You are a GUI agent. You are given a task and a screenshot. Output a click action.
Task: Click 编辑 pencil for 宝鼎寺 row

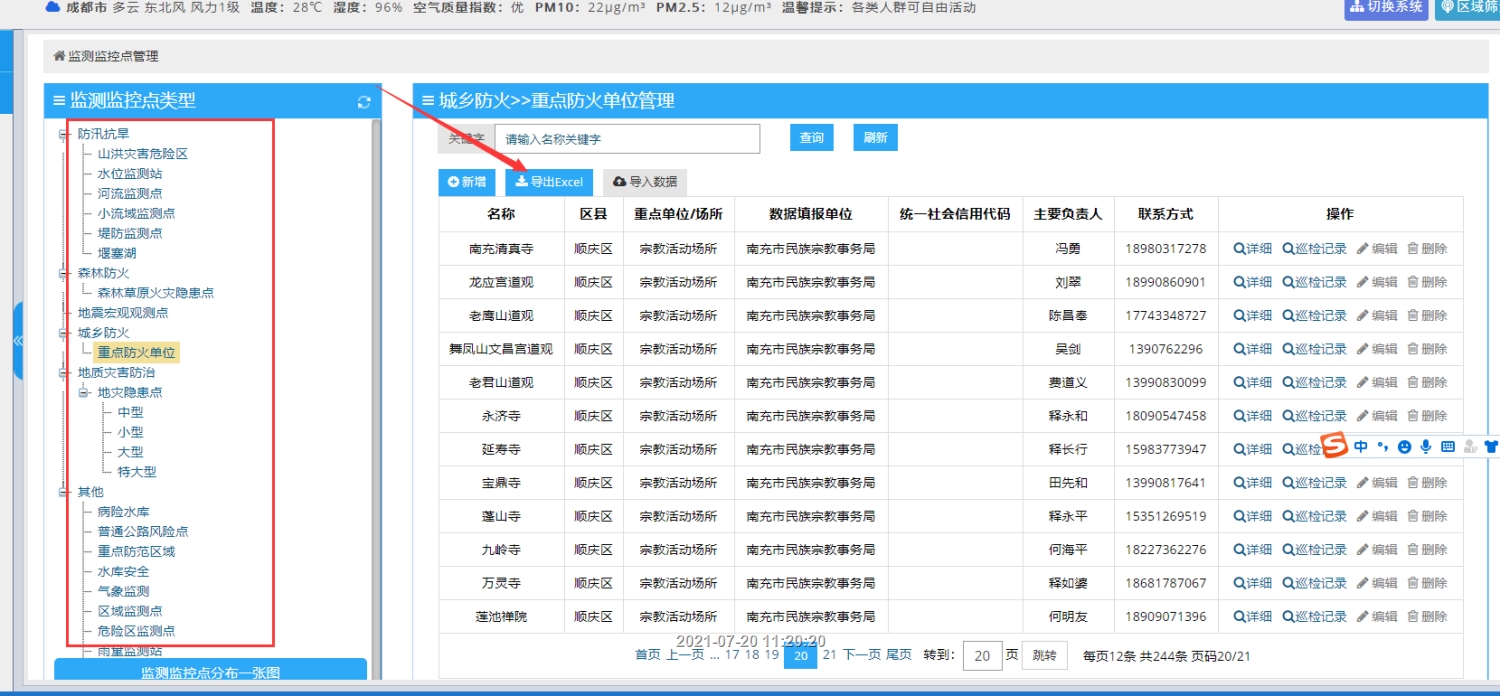click(1377, 483)
